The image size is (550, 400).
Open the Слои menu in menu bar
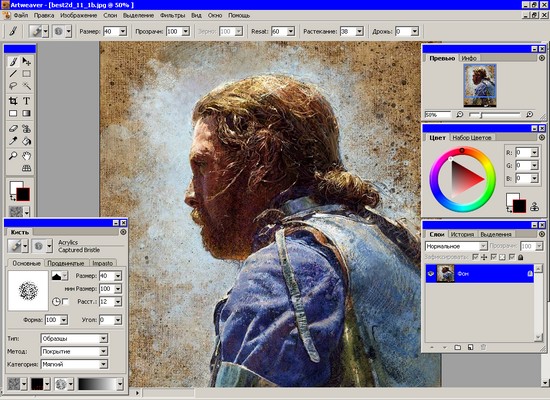tap(110, 15)
